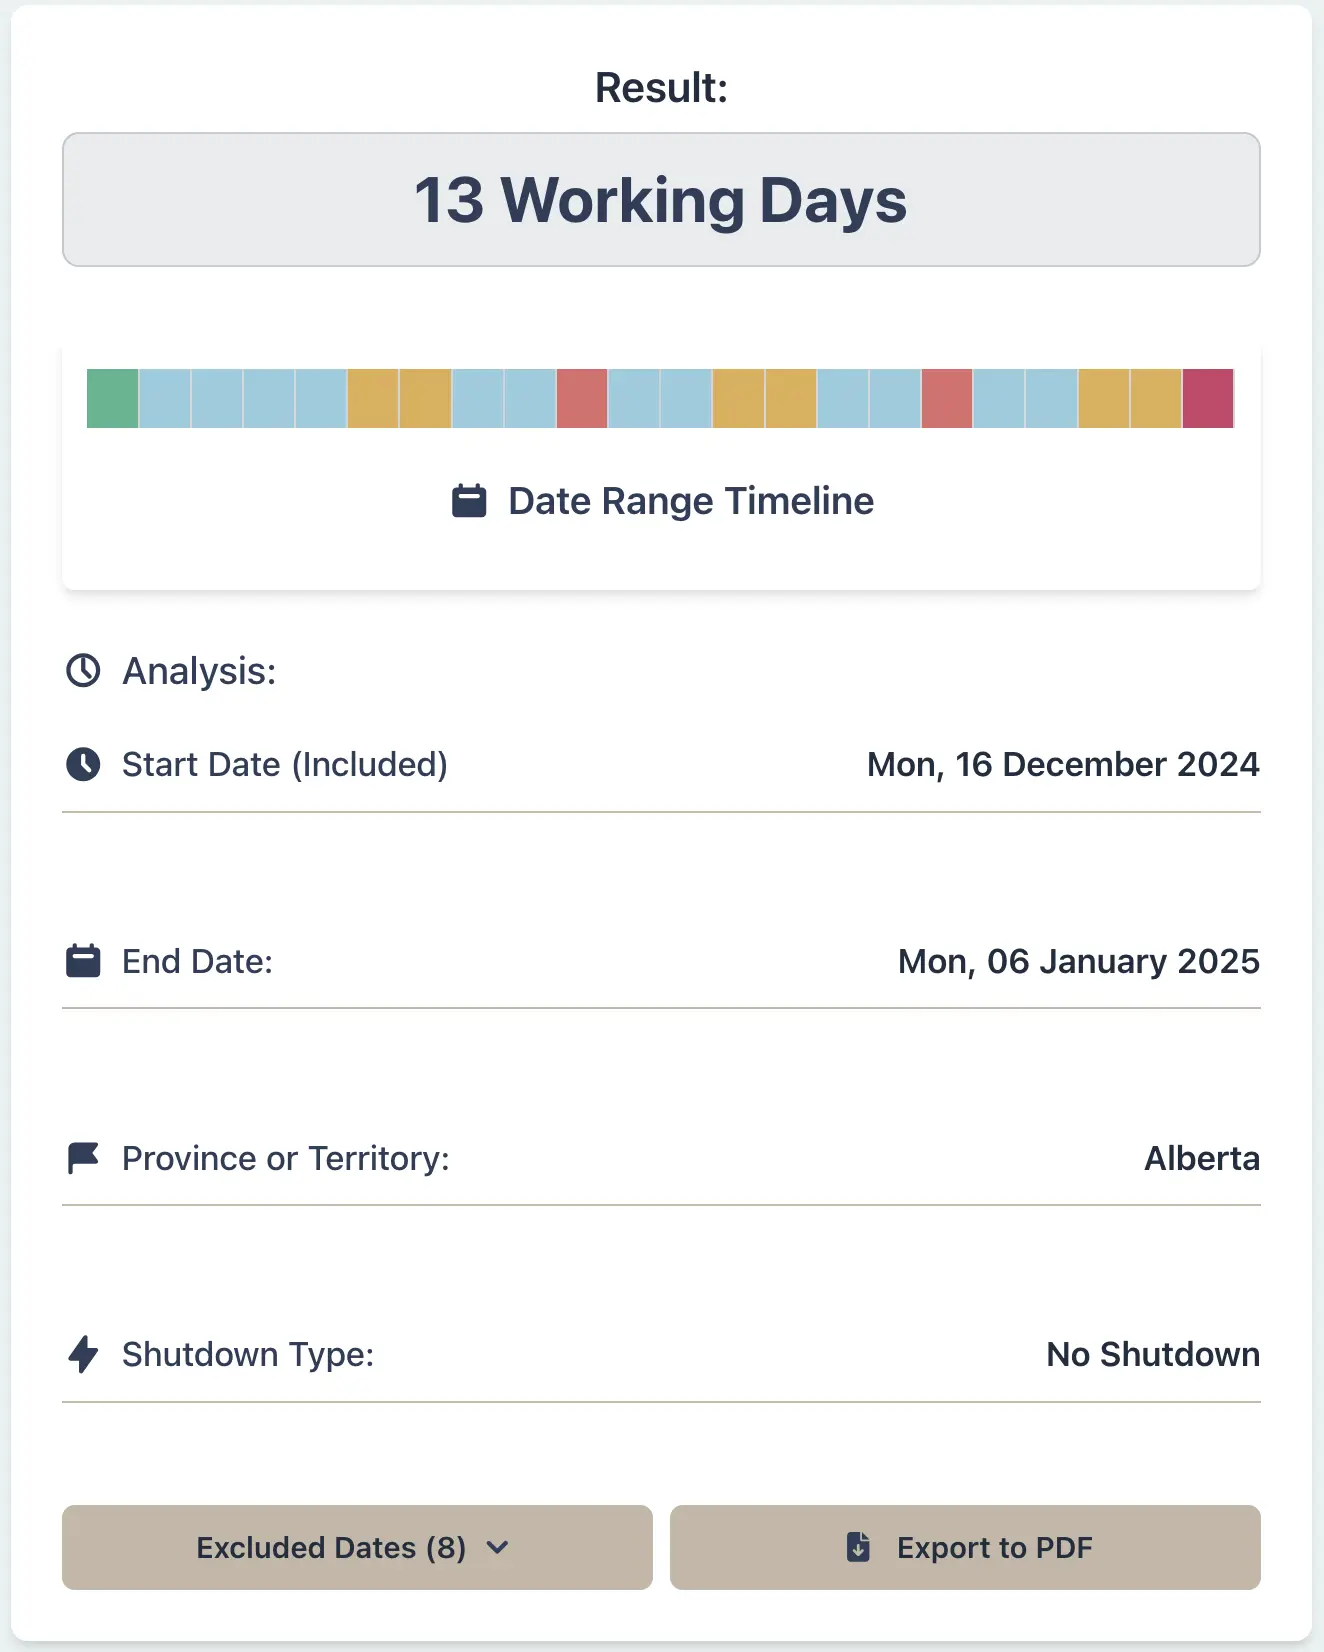
Task: Click the green start segment on the timeline
Action: pyautogui.click(x=113, y=398)
